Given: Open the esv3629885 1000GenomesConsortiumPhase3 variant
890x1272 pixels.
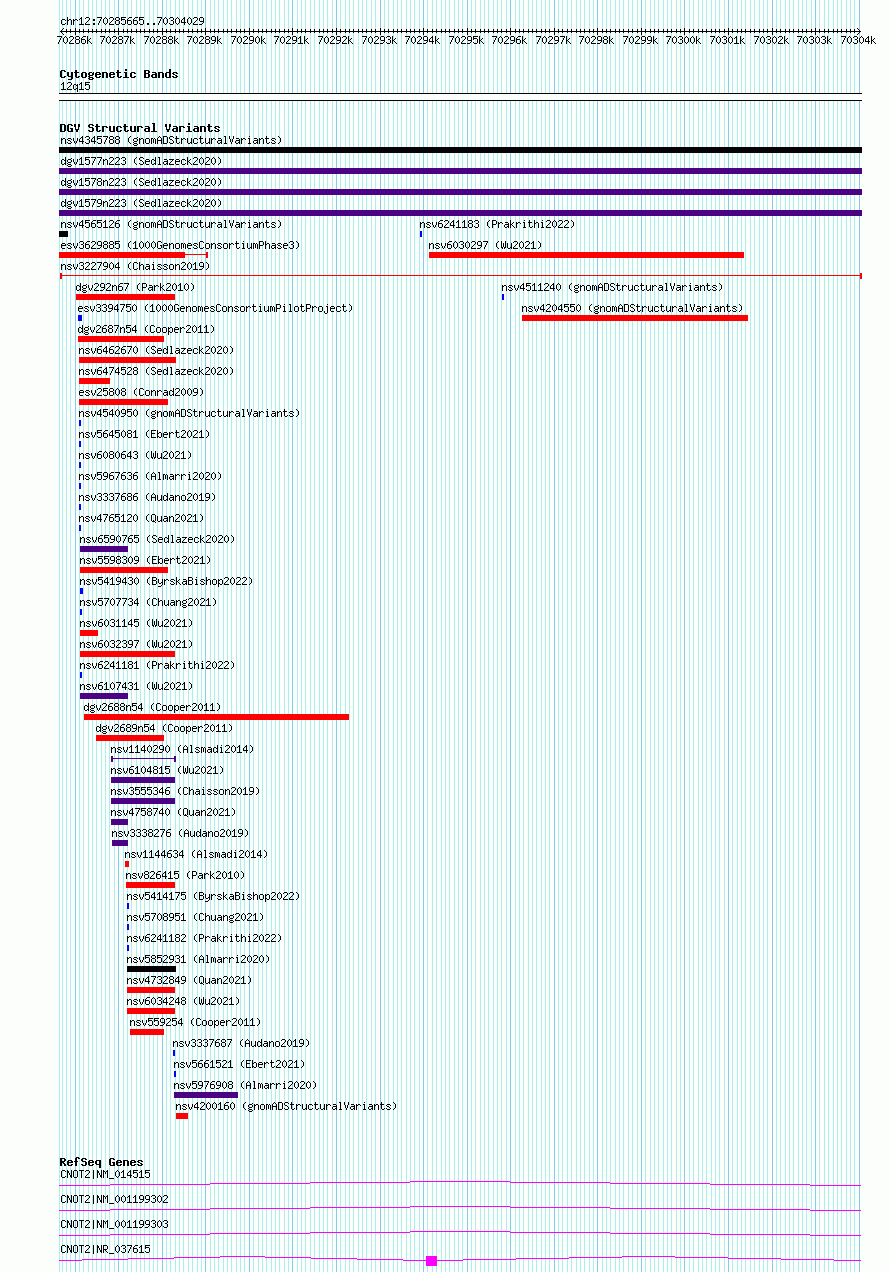Looking at the screenshot, I should click(x=180, y=245).
